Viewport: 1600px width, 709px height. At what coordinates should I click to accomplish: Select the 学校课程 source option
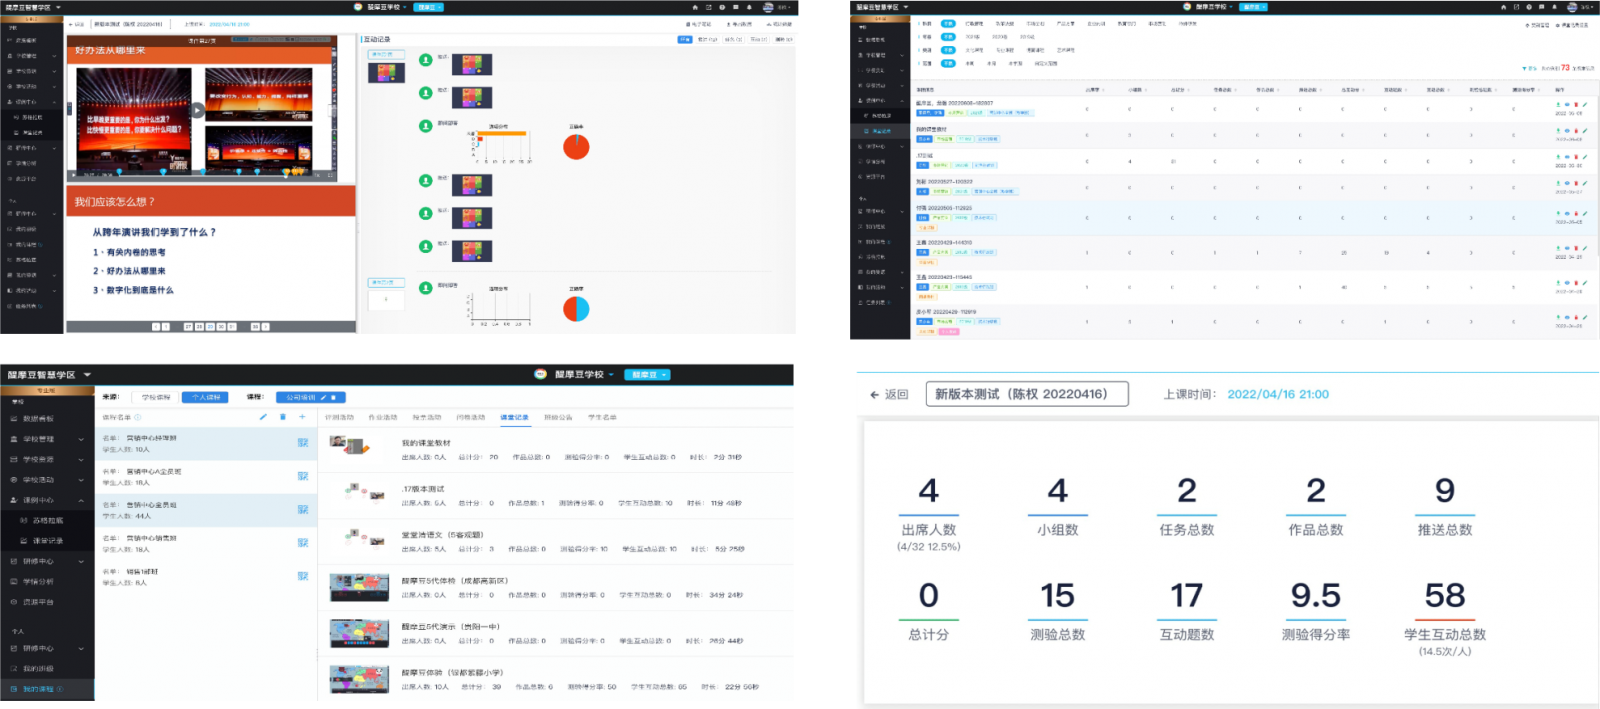click(156, 397)
